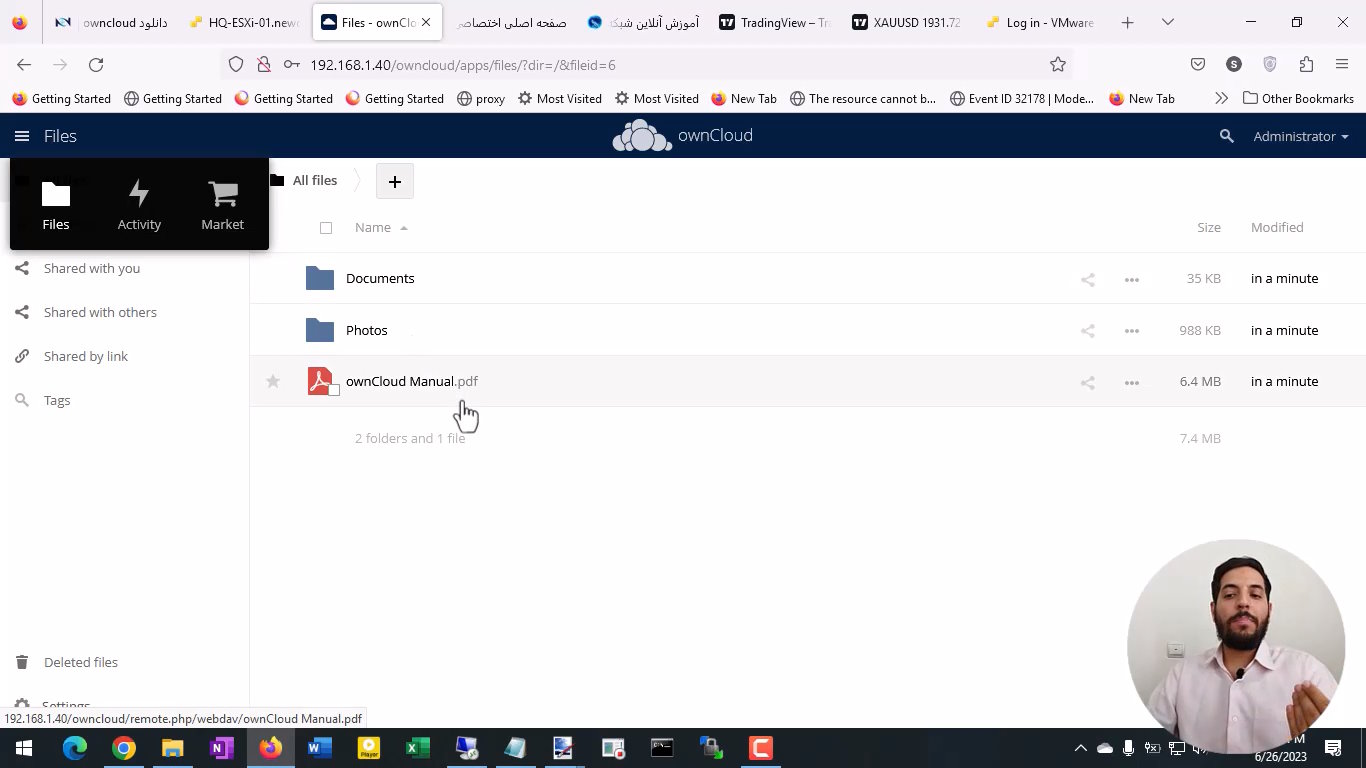Open the Market app in launcher
Image resolution: width=1366 pixels, height=768 pixels.
point(222,205)
